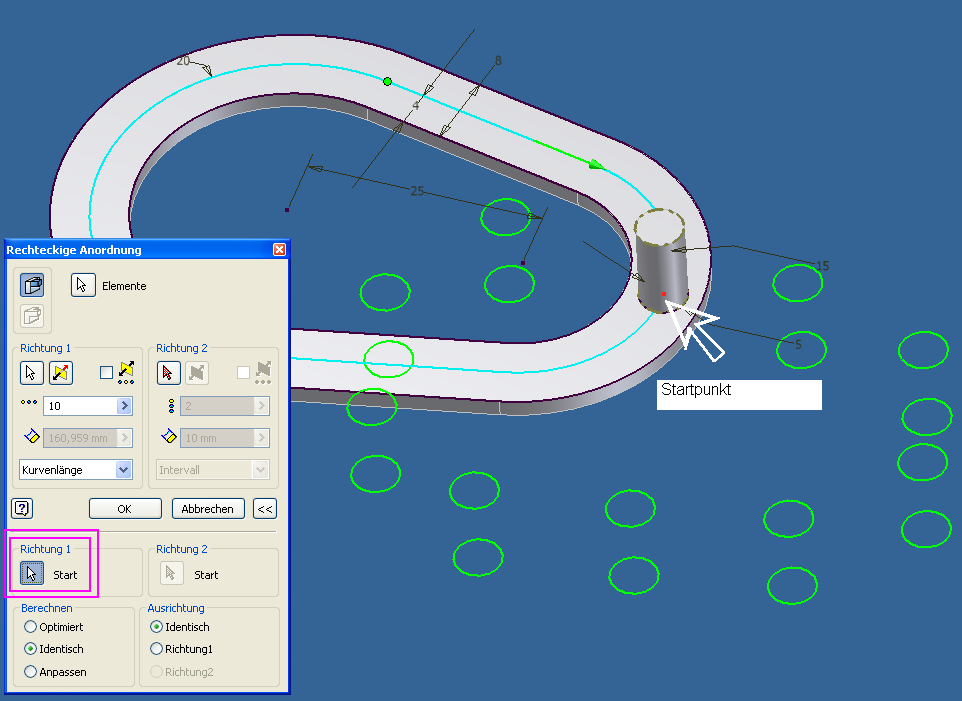
Task: Choose the Anpassen compute option
Action: tap(30, 672)
